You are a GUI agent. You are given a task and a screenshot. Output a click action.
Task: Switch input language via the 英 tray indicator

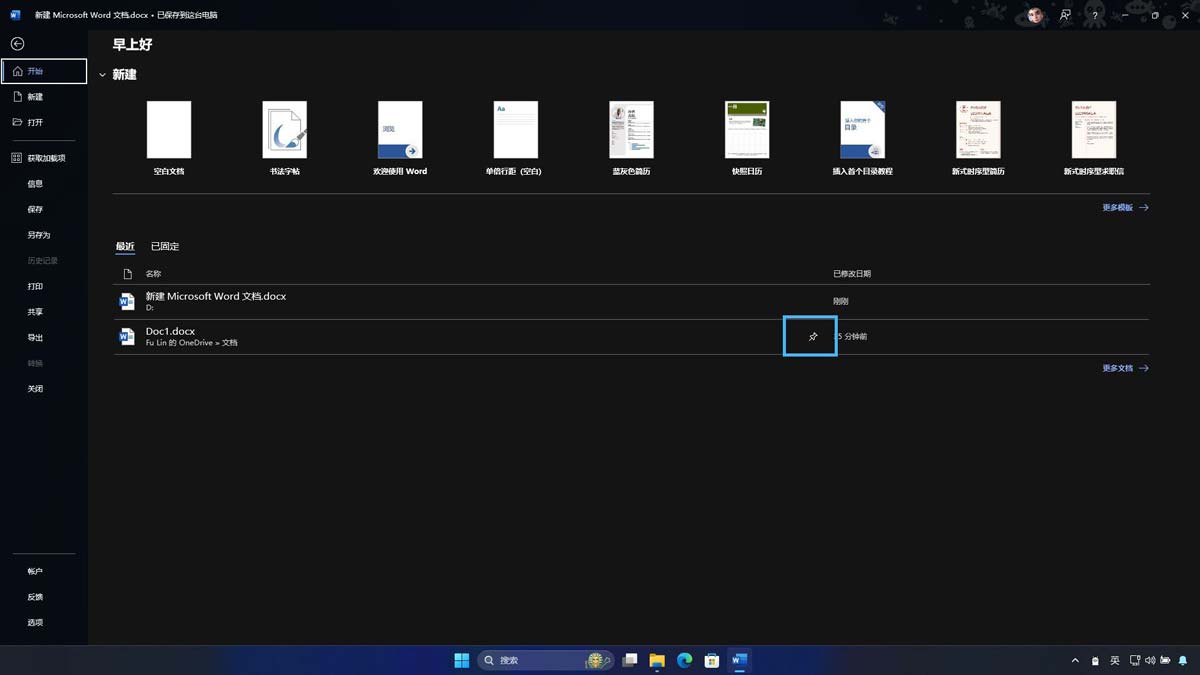tap(1113, 660)
